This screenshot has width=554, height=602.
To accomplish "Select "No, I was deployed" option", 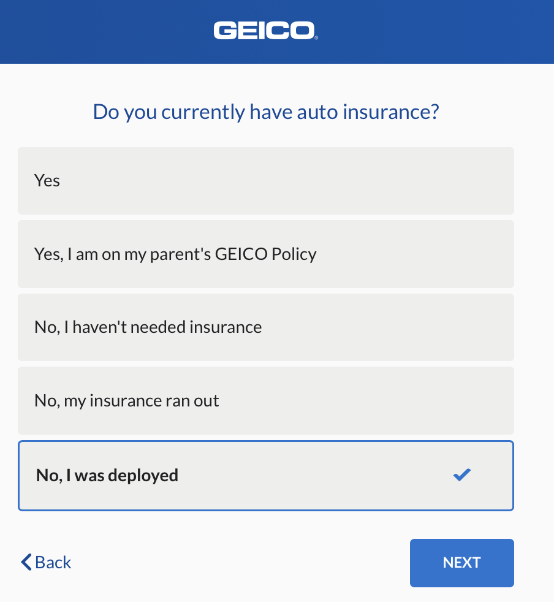I will [266, 476].
